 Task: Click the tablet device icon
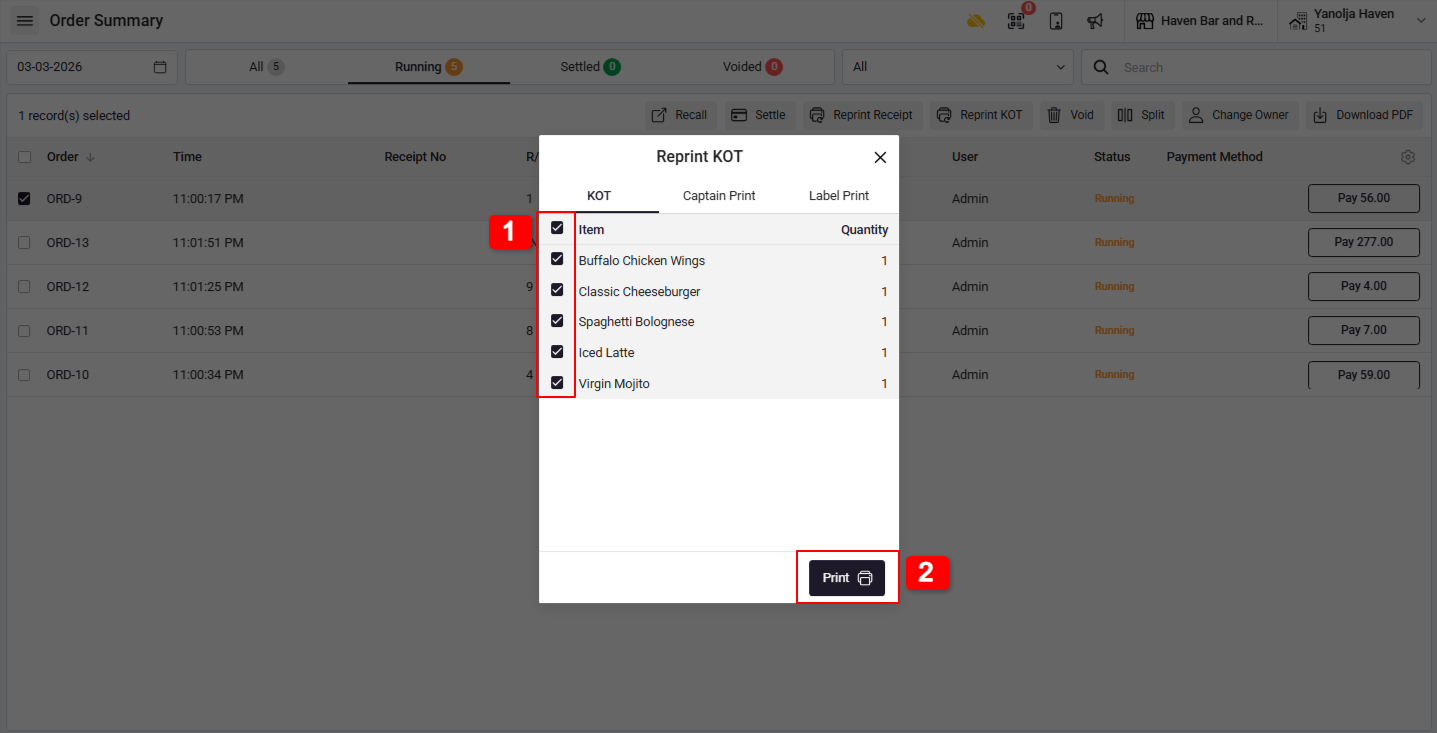pyautogui.click(x=1056, y=21)
